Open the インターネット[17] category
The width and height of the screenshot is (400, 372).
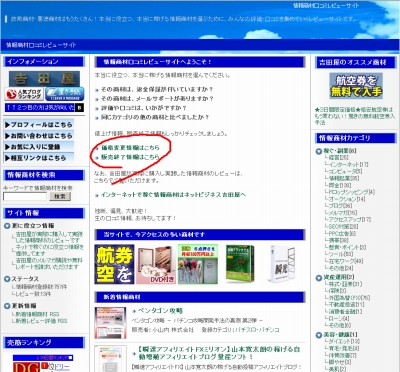click(348, 164)
